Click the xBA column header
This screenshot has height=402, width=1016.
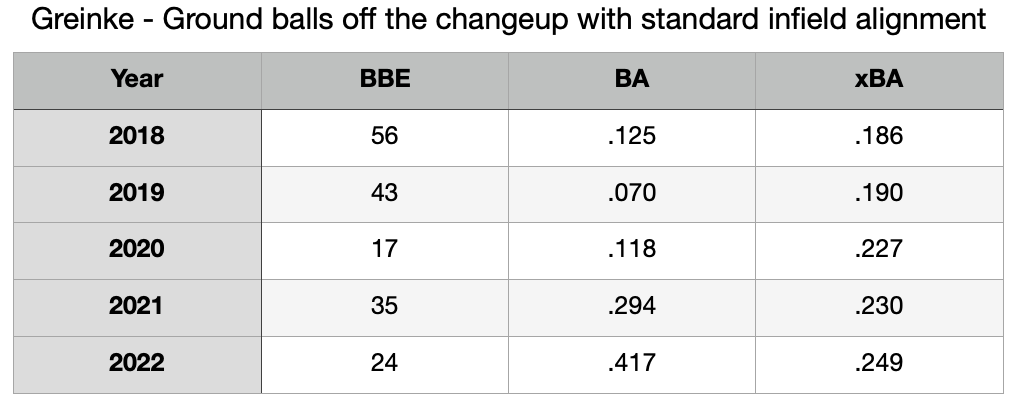[879, 79]
